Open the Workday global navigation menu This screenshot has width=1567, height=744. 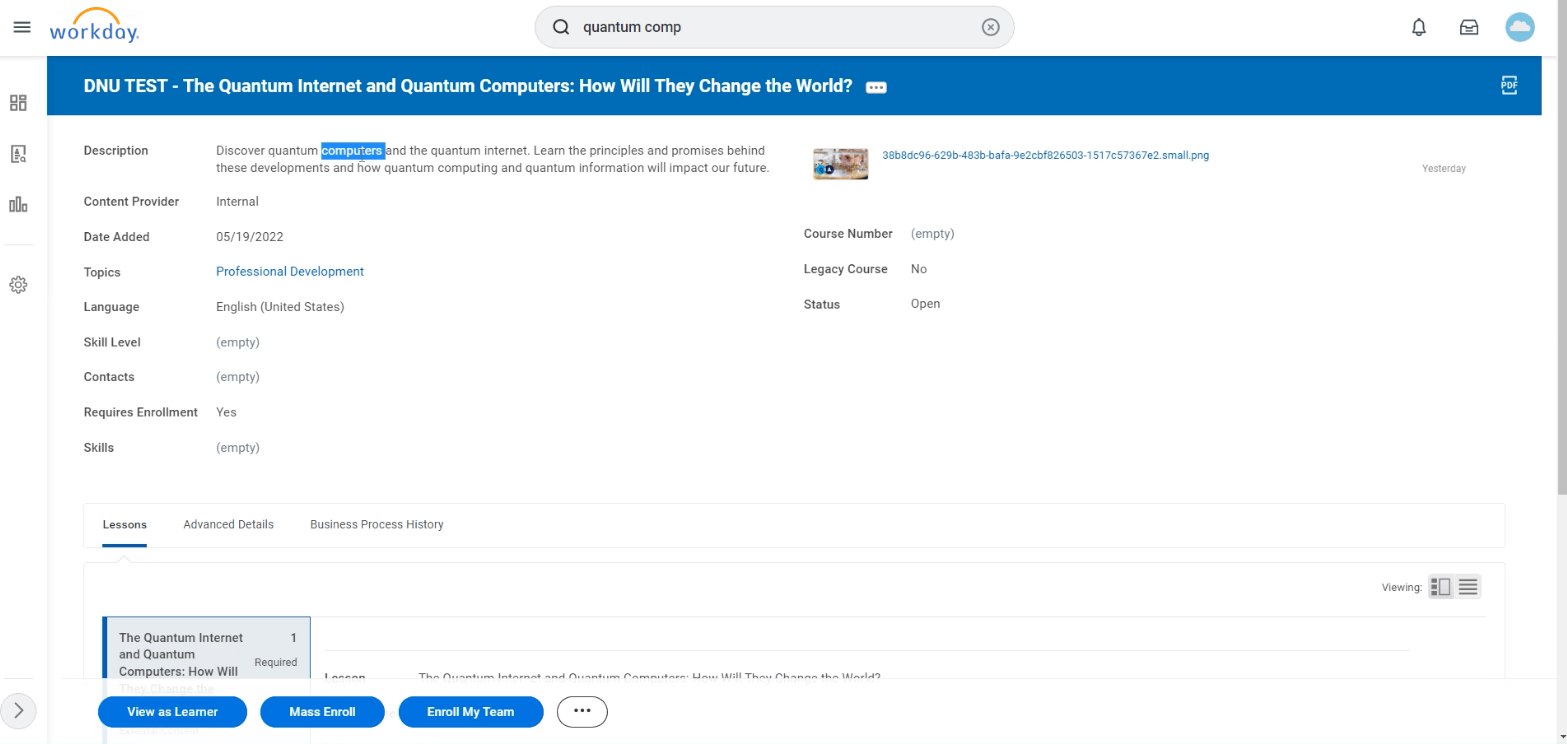coord(21,27)
